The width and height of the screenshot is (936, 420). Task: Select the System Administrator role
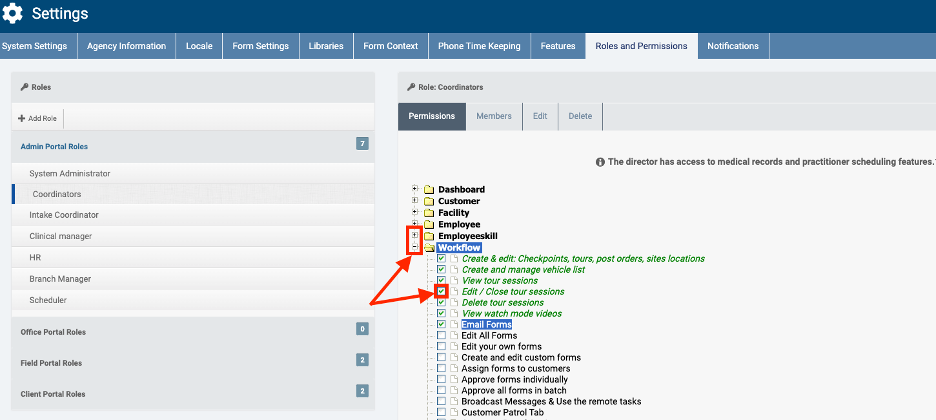click(x=193, y=174)
